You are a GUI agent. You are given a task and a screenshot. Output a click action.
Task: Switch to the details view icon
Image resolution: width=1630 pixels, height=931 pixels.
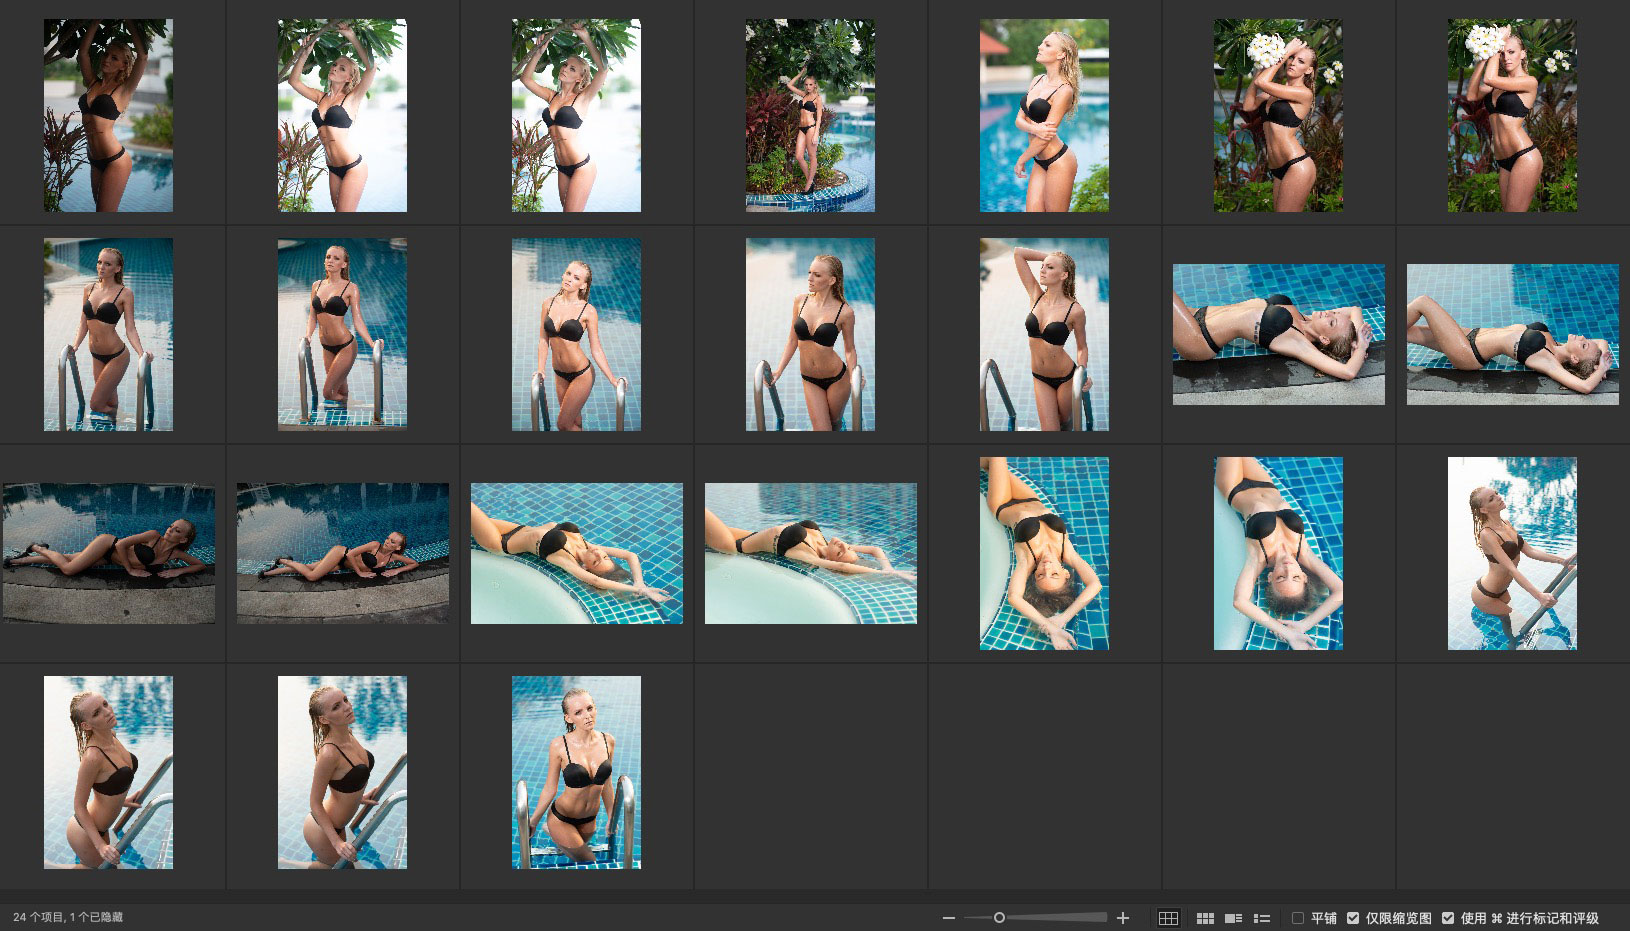tap(1233, 918)
